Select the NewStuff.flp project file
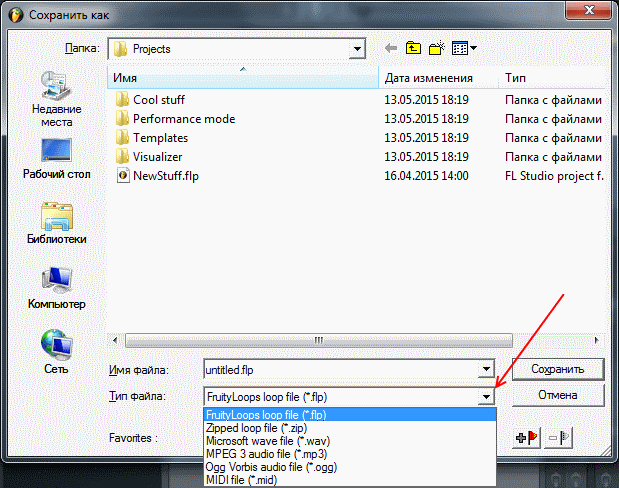 (x=167, y=174)
